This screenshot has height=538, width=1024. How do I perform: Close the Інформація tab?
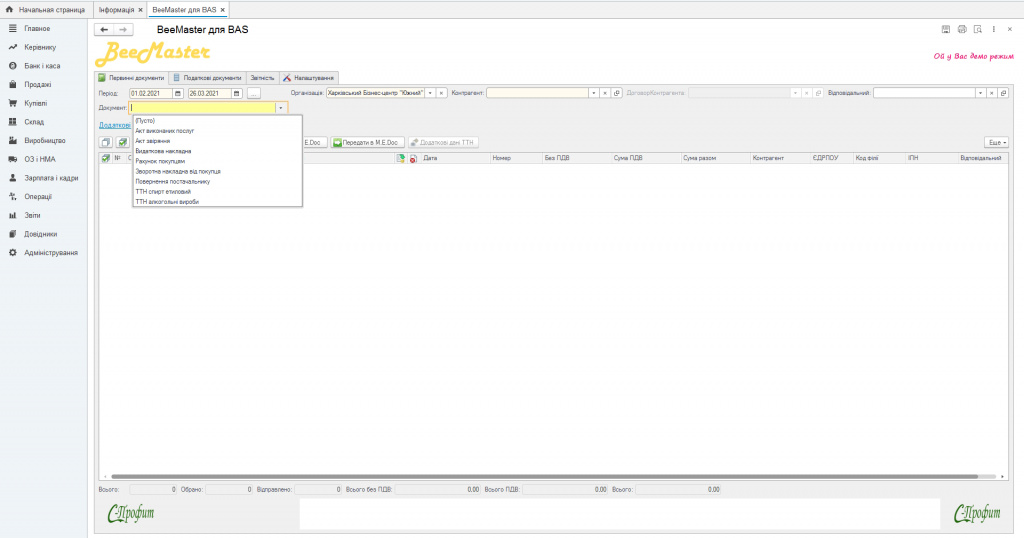(140, 10)
